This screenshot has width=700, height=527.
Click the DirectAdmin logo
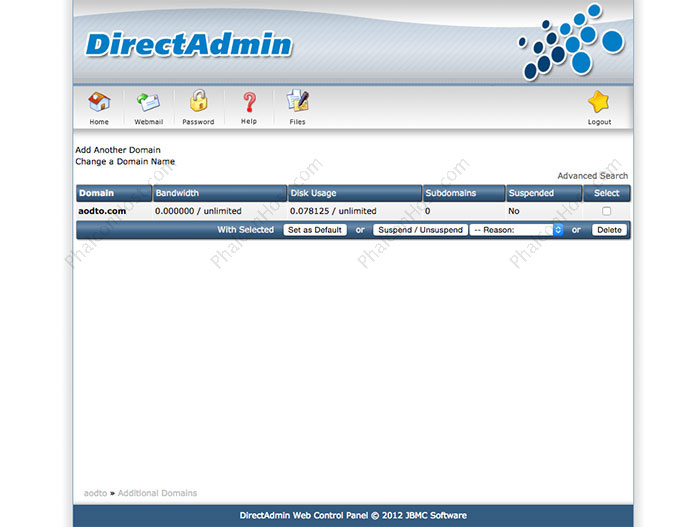point(189,45)
